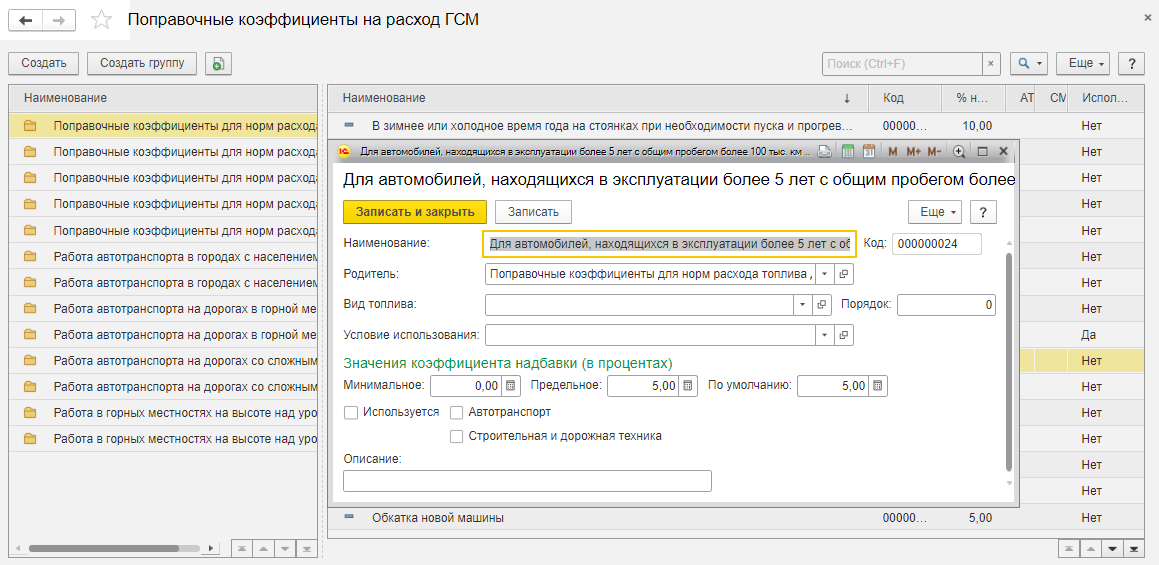
Task: Click the M+ memory add button
Action: [913, 152]
